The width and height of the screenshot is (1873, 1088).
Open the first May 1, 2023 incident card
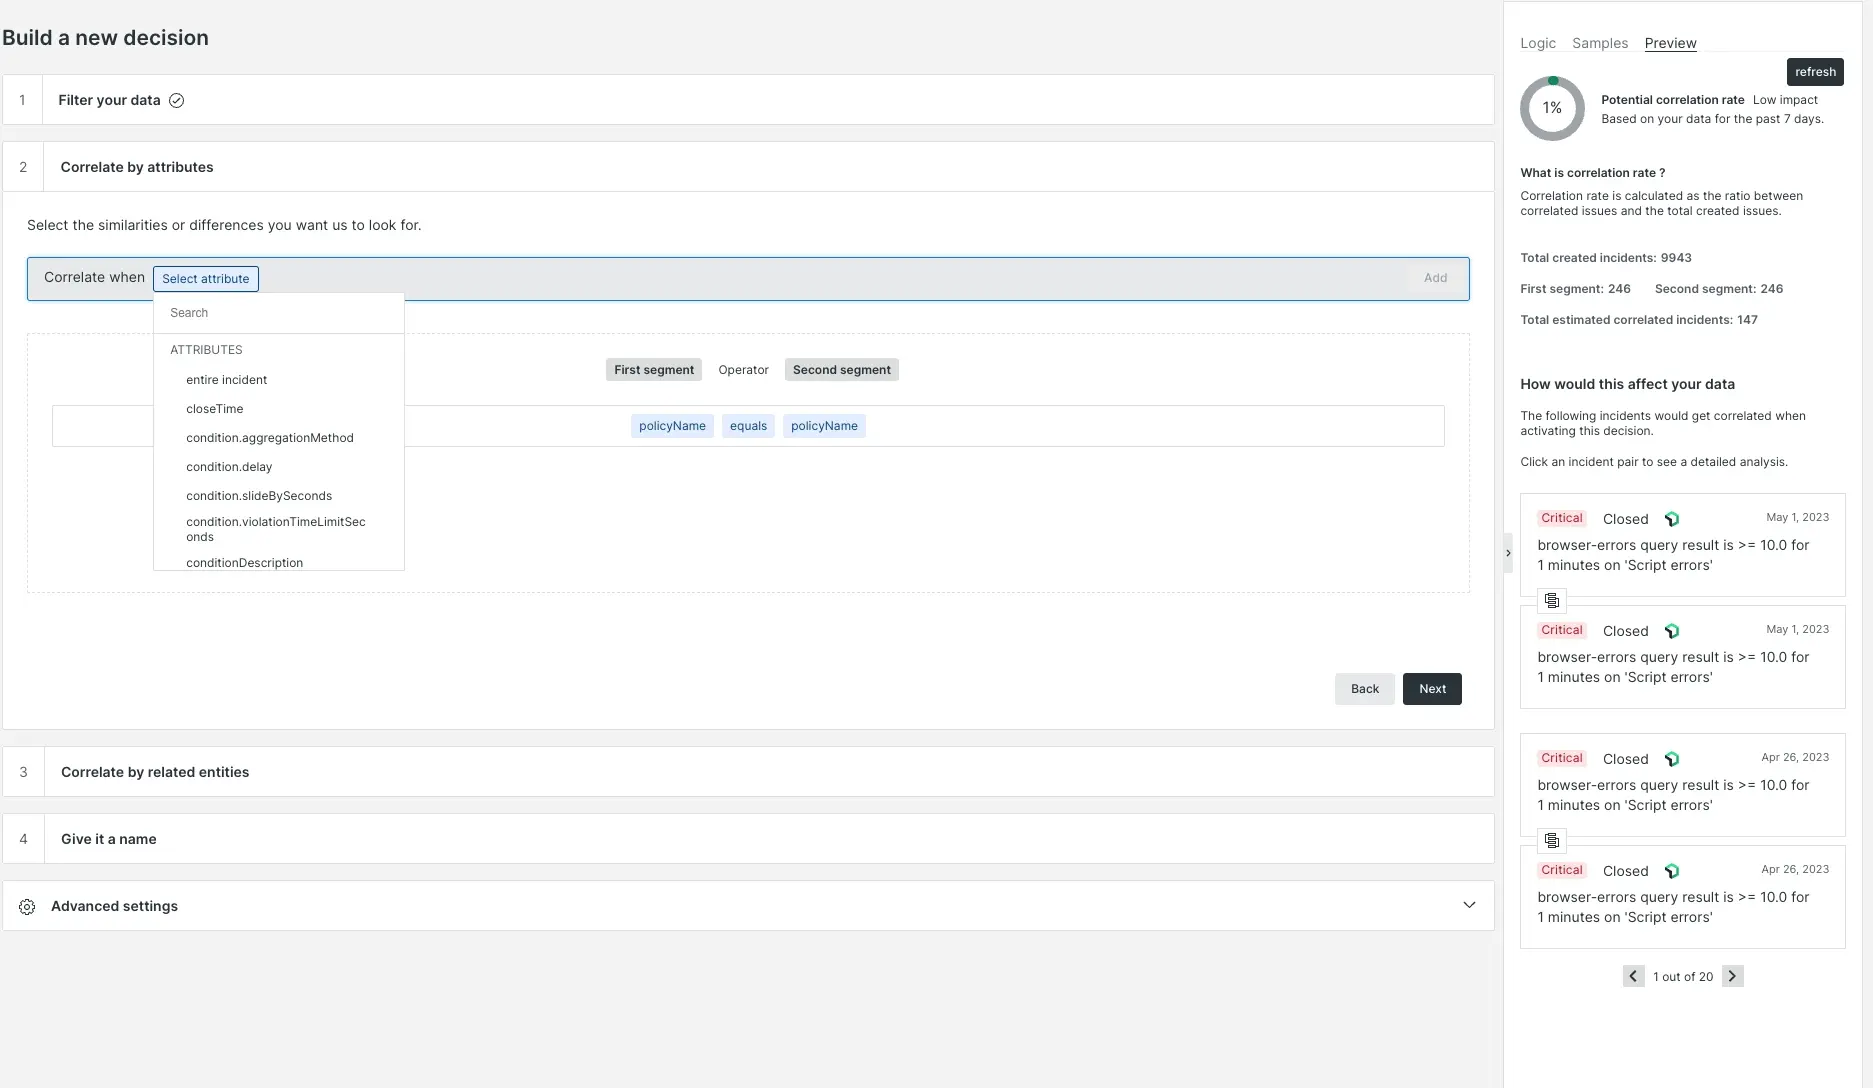point(1683,545)
